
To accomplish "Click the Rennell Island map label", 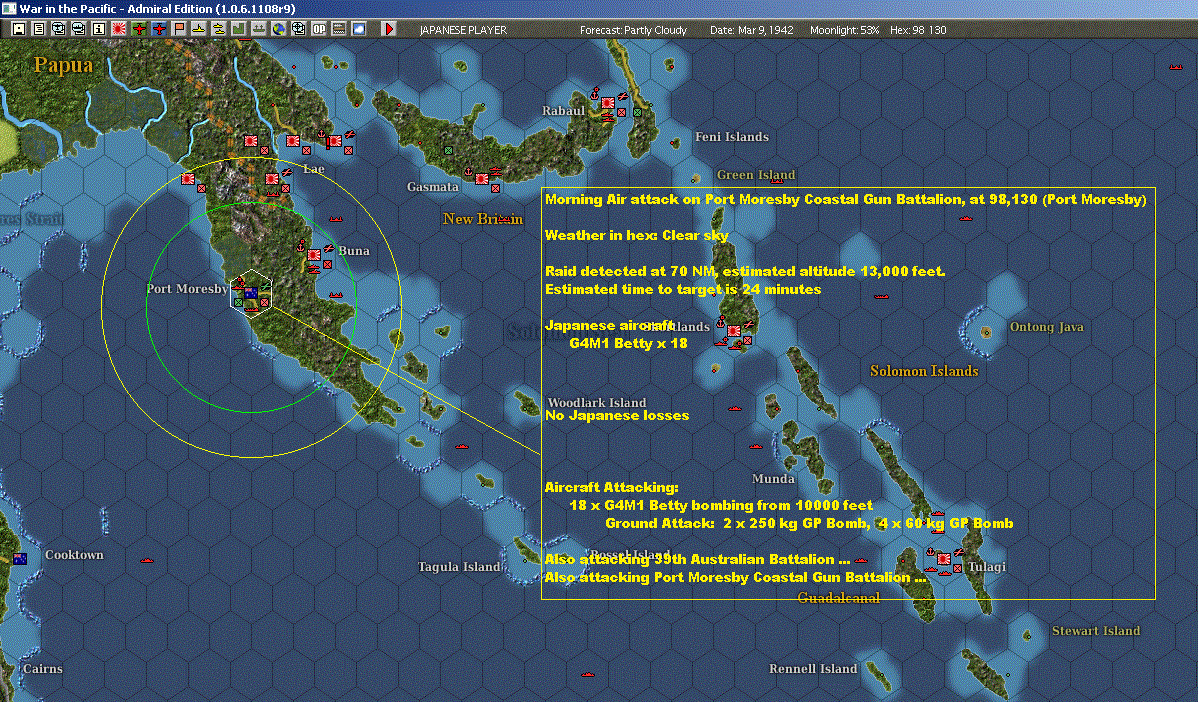I will (x=813, y=668).
